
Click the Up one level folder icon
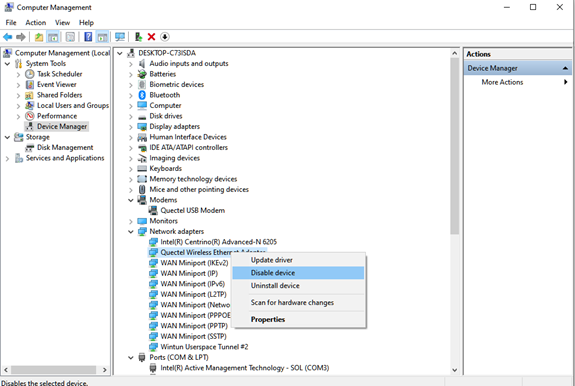pyautogui.click(x=39, y=37)
